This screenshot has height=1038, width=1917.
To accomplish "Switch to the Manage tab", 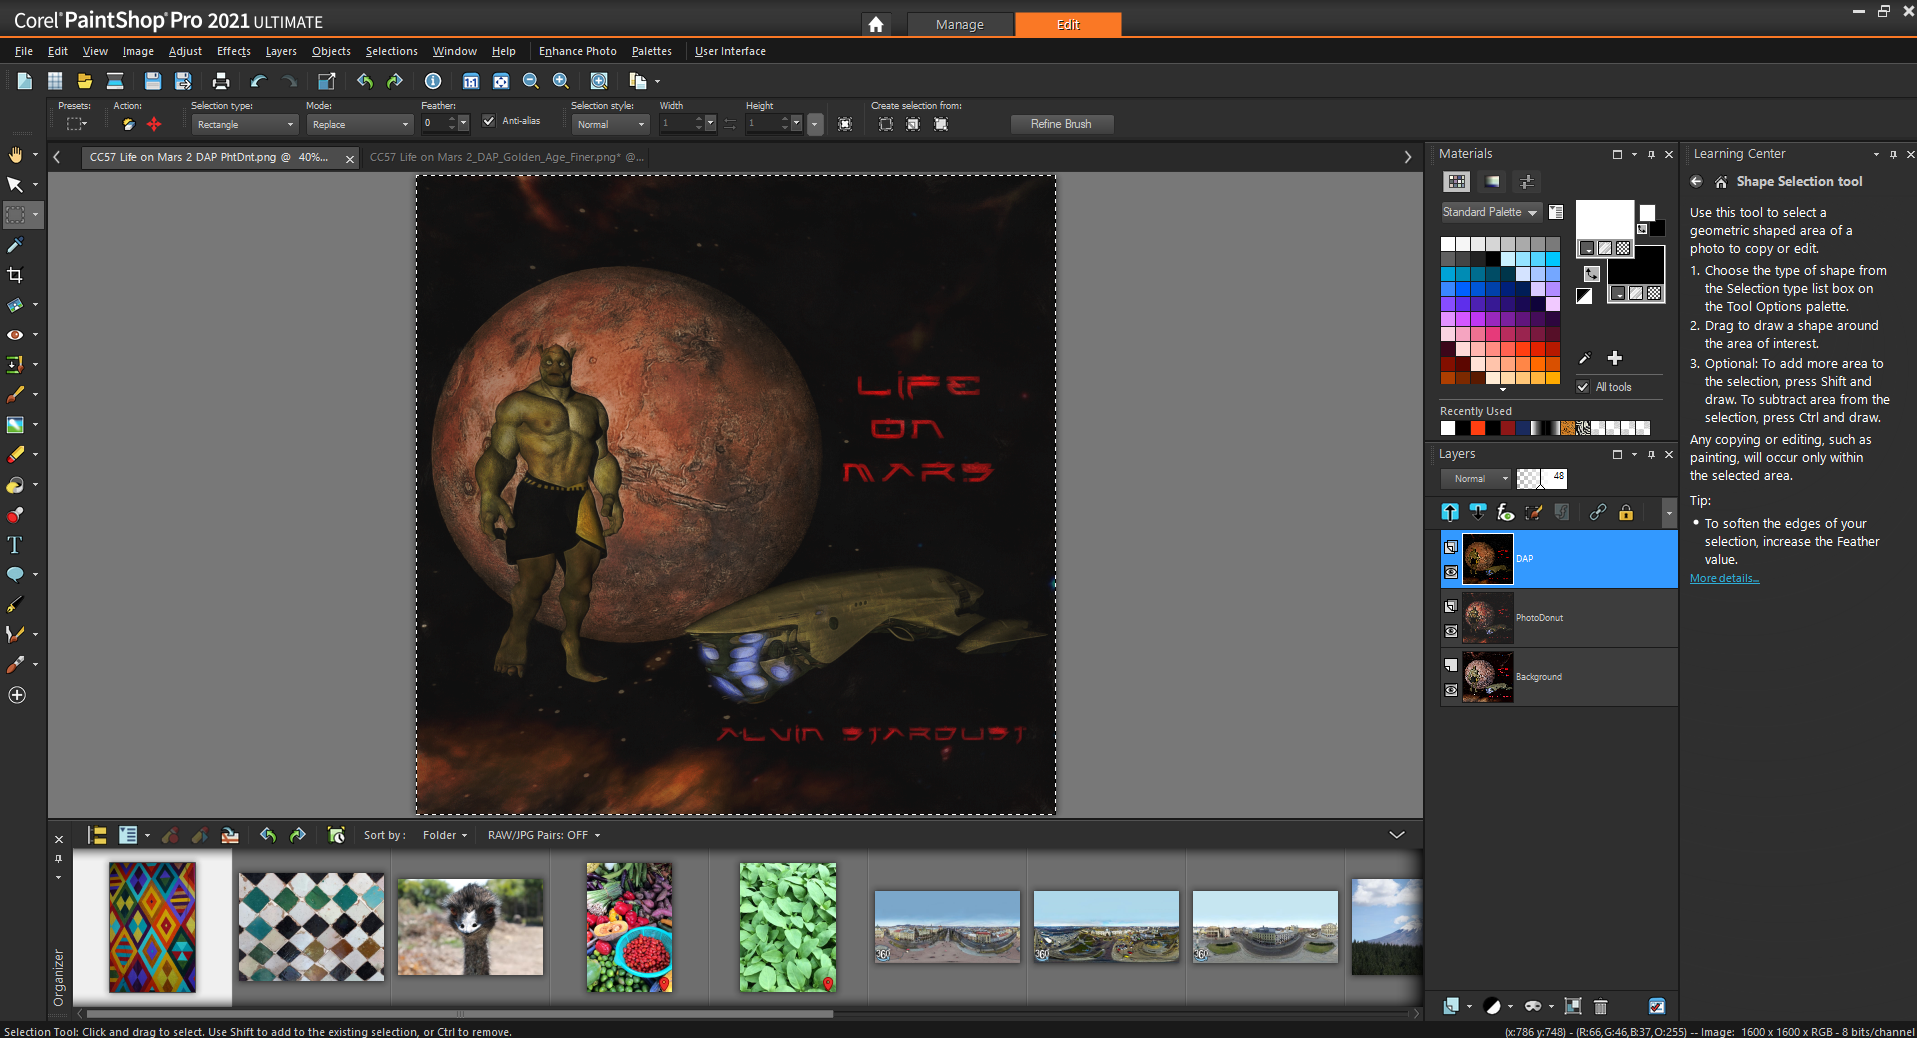I will [x=959, y=24].
